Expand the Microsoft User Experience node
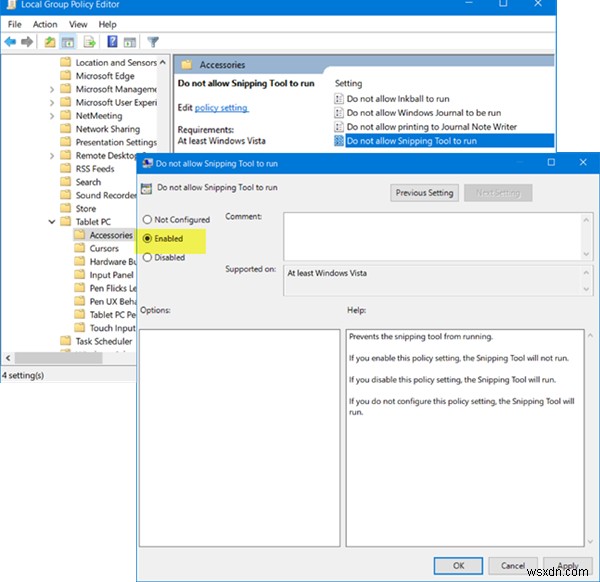The image size is (600, 582). pos(52,103)
